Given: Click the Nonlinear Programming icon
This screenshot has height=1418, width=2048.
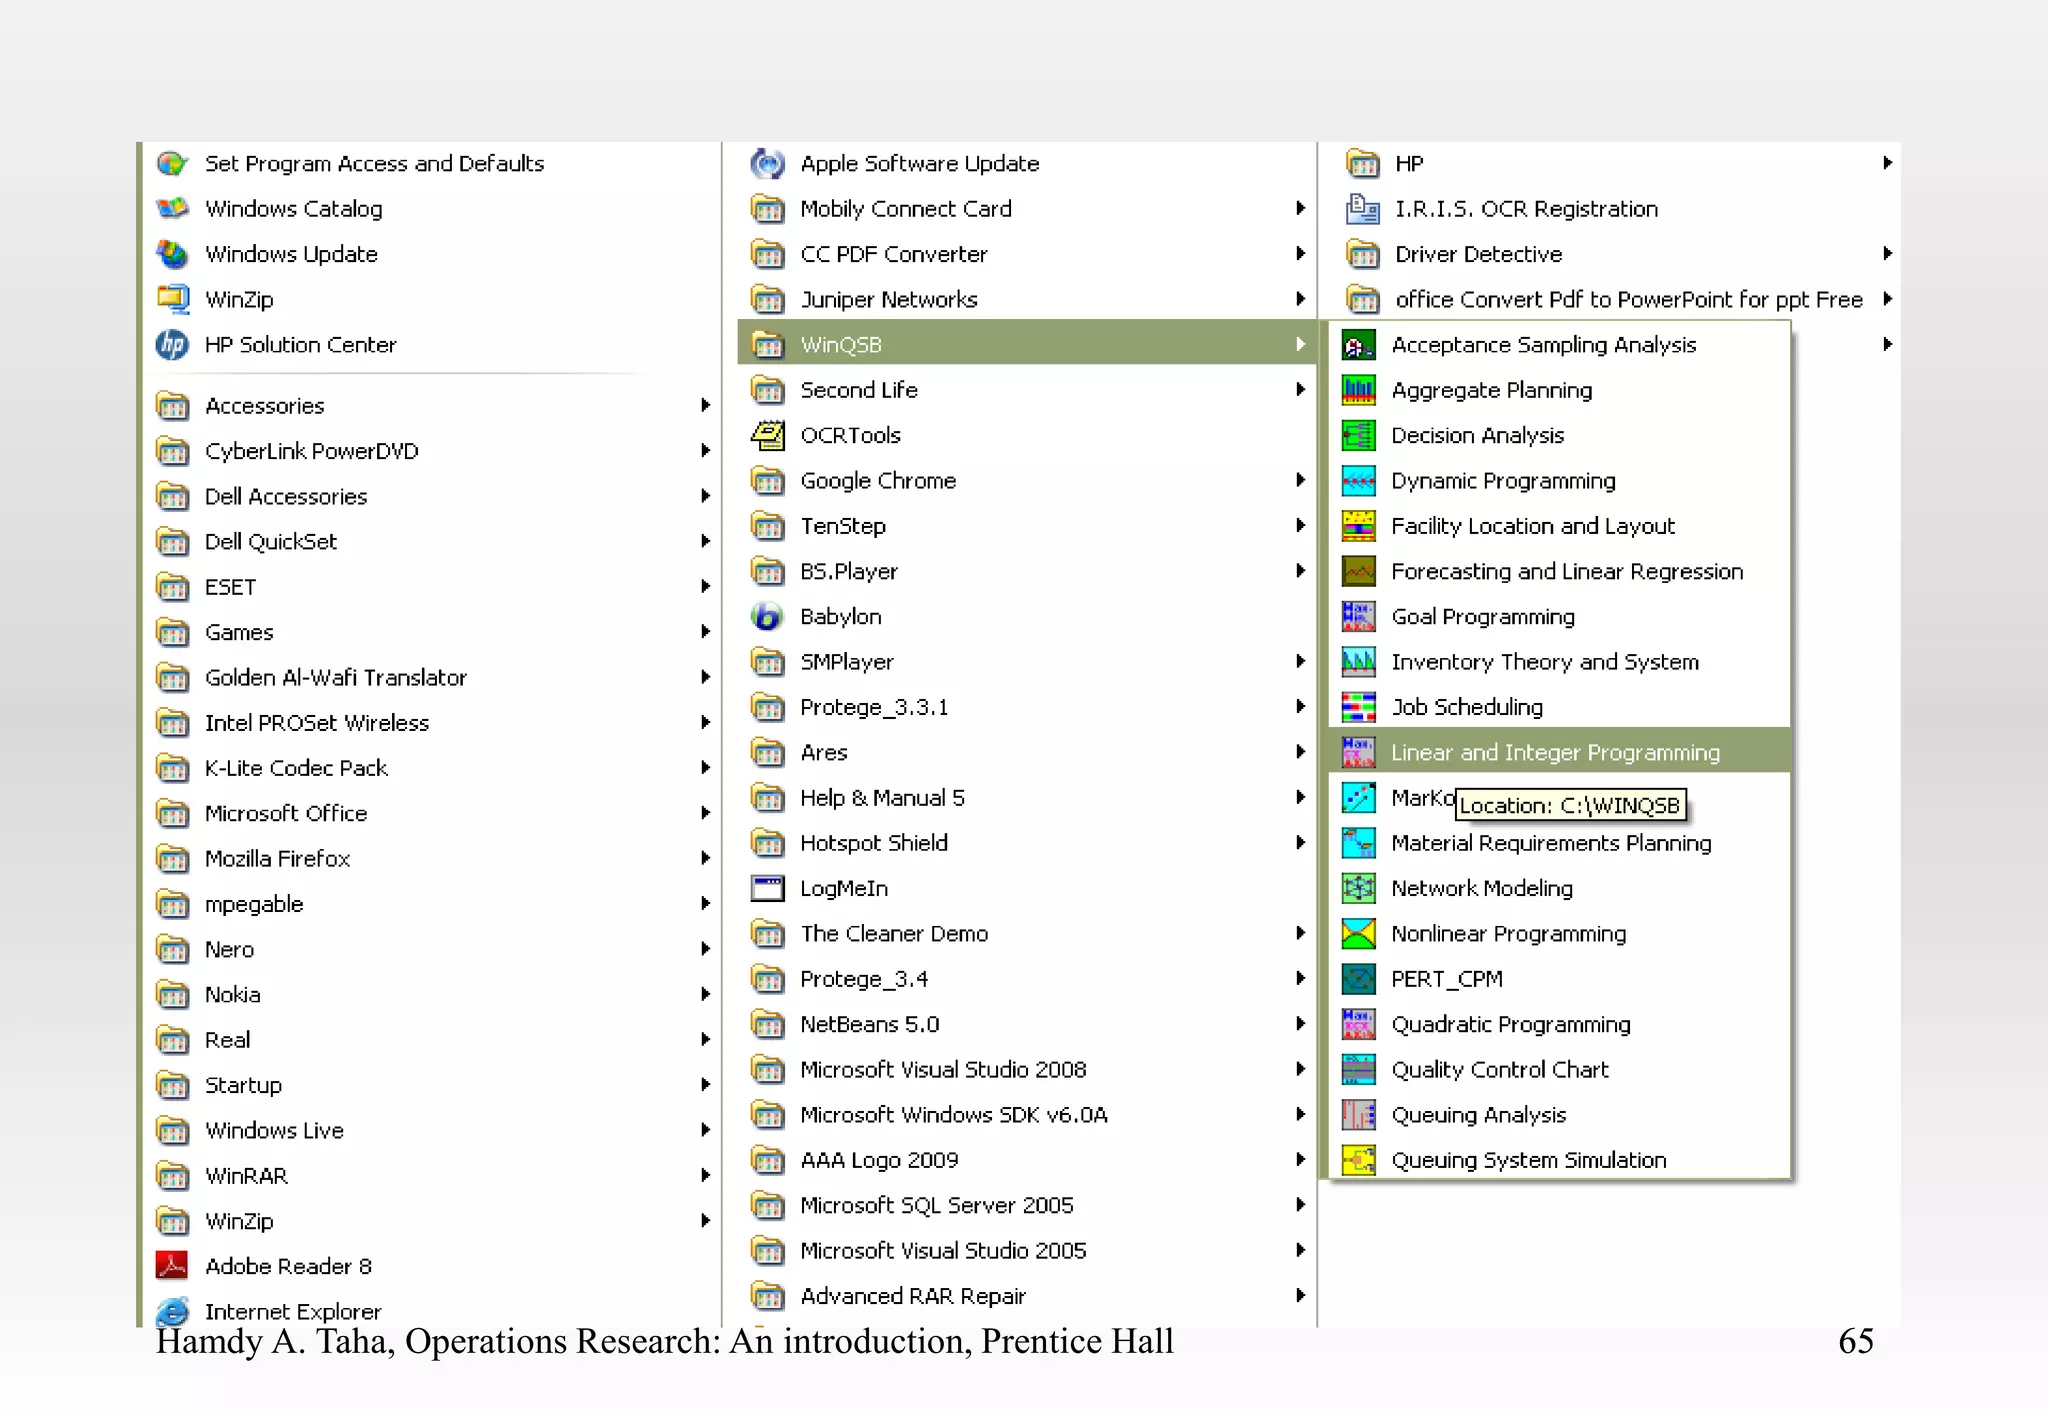Looking at the screenshot, I should (1358, 934).
